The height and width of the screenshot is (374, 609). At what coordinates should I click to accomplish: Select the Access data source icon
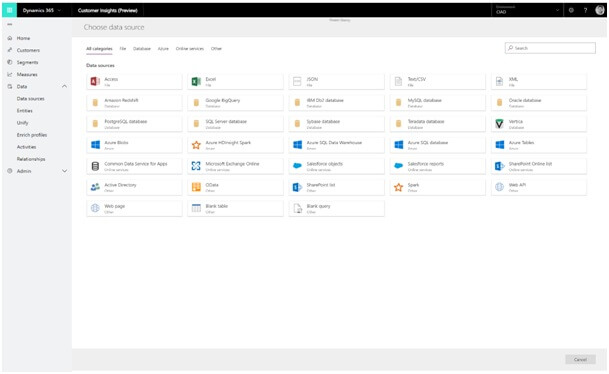95,81
